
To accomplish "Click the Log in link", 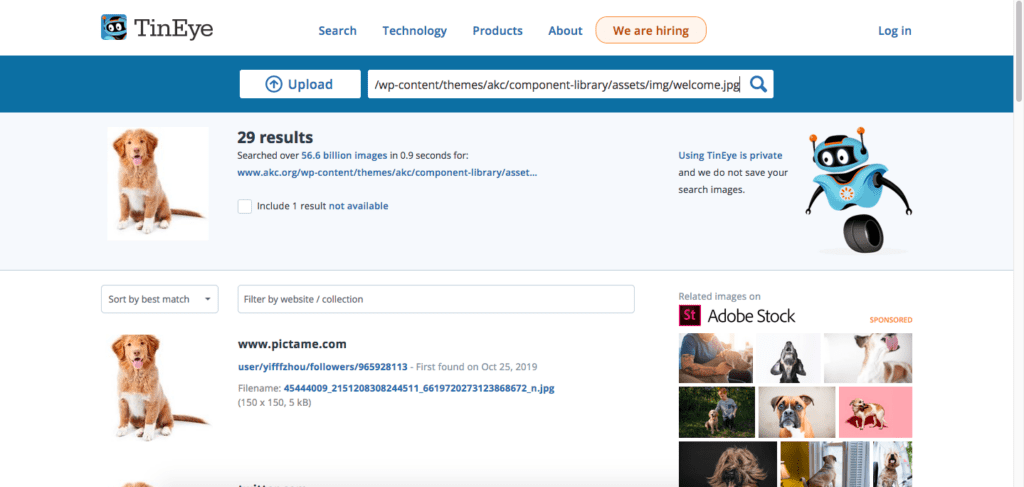I will pos(895,31).
